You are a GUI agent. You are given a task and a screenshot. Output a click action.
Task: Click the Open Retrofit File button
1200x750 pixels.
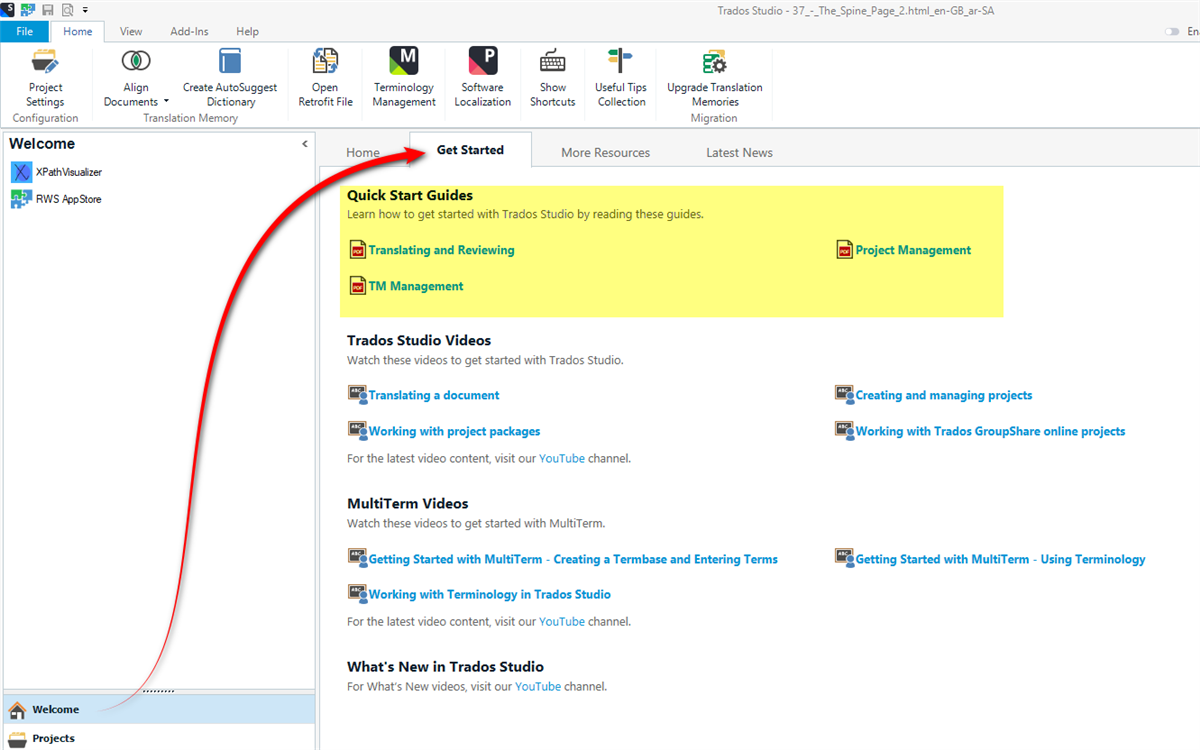(325, 78)
